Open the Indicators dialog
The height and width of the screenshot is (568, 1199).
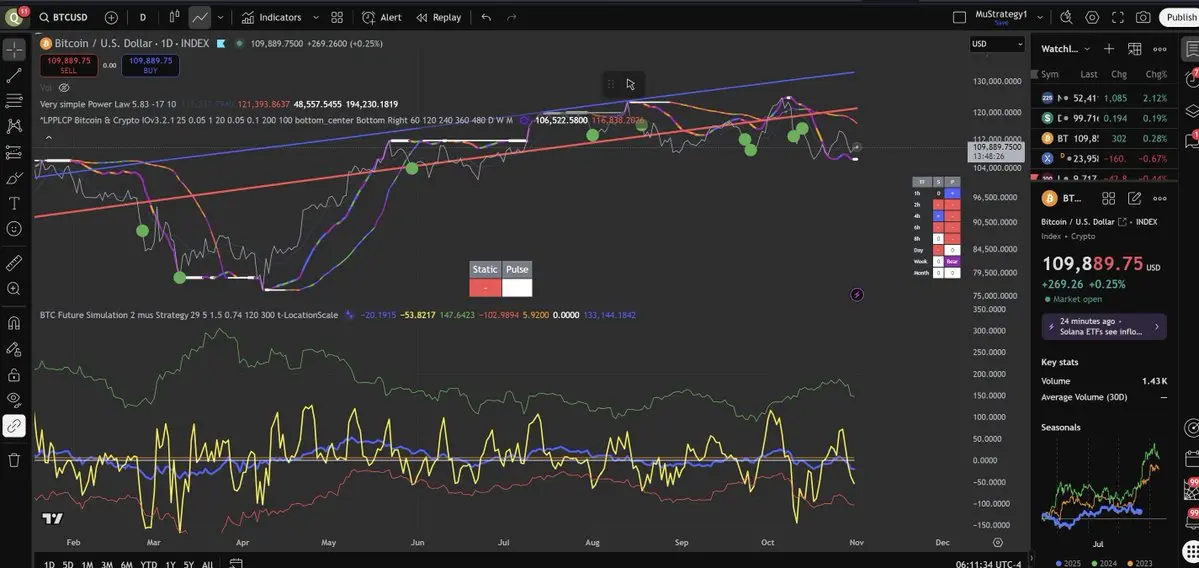[x=271, y=17]
